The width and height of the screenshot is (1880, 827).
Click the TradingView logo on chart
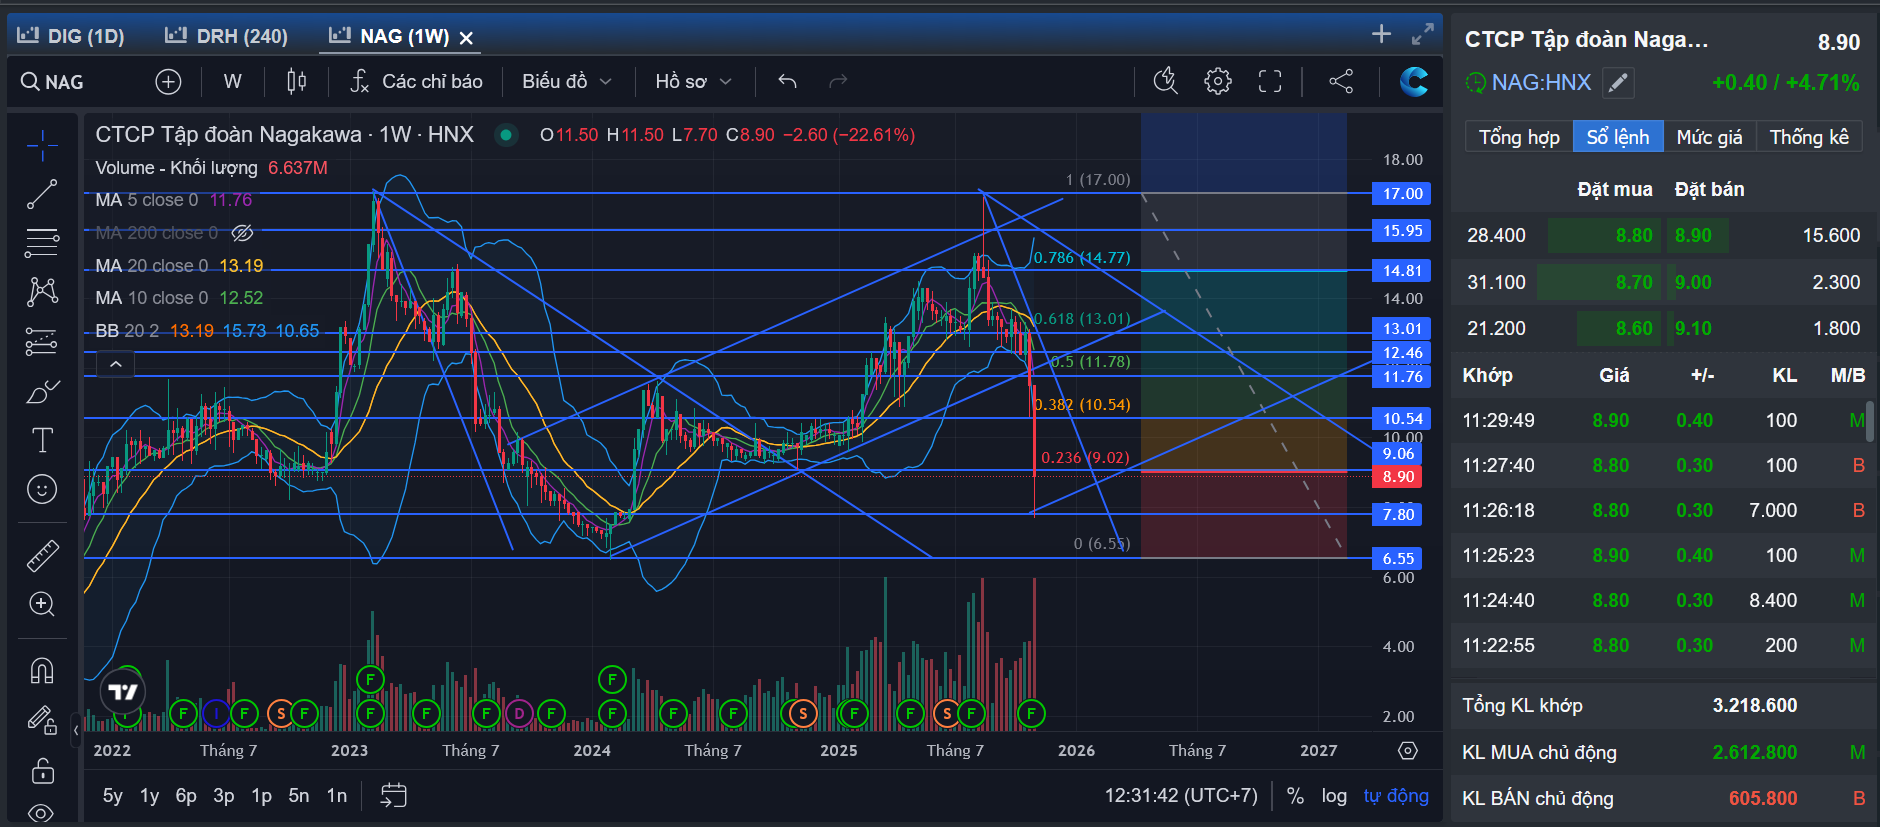[123, 692]
